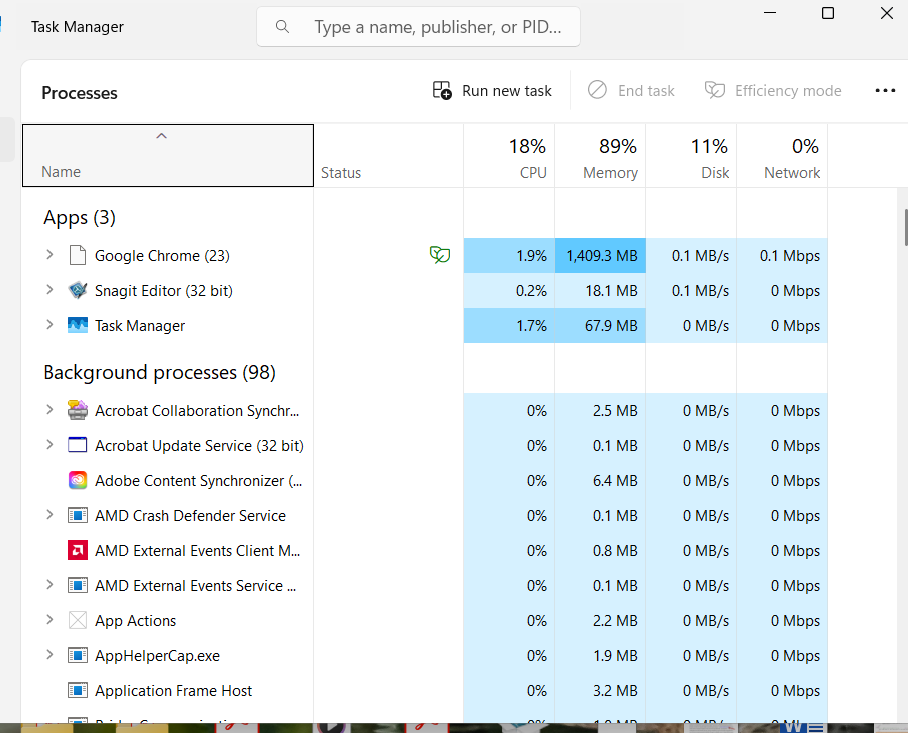Click the vertical scrollbar of process list
This screenshot has height=733, width=908.
(x=905, y=228)
